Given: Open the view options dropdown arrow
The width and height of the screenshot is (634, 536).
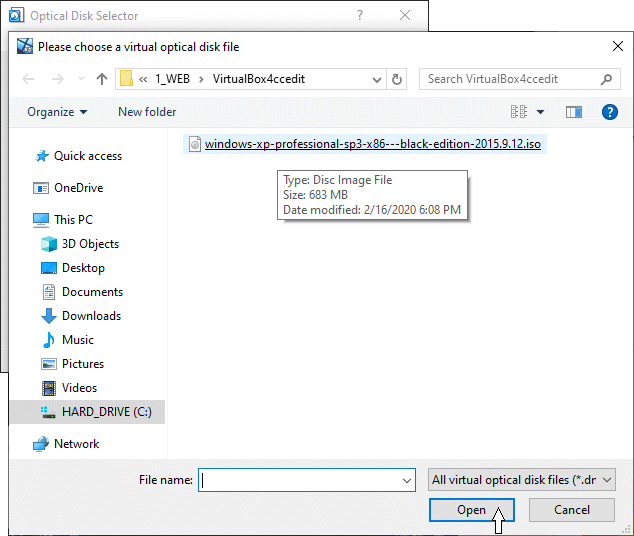Looking at the screenshot, I should [x=541, y=112].
